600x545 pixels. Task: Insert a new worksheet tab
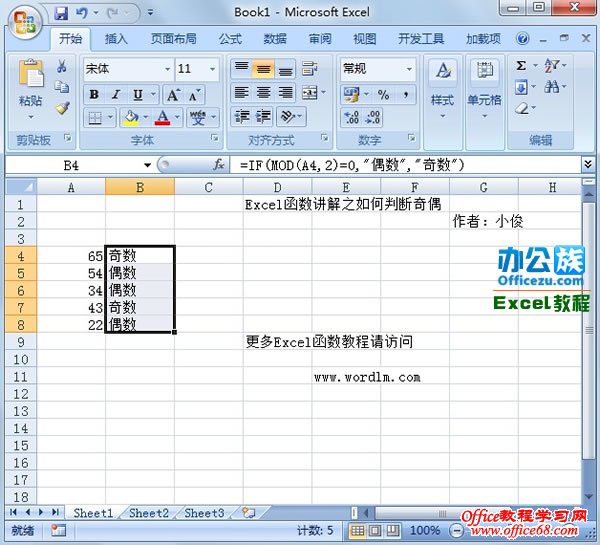[x=248, y=513]
